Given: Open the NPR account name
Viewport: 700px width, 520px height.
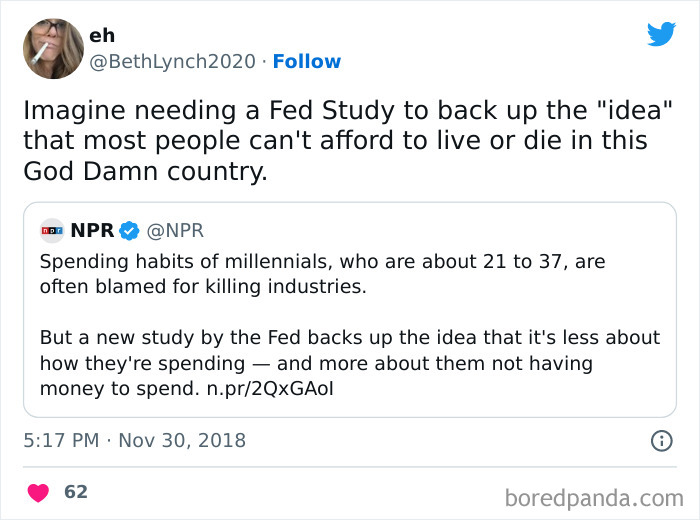Looking at the screenshot, I should (x=92, y=231).
